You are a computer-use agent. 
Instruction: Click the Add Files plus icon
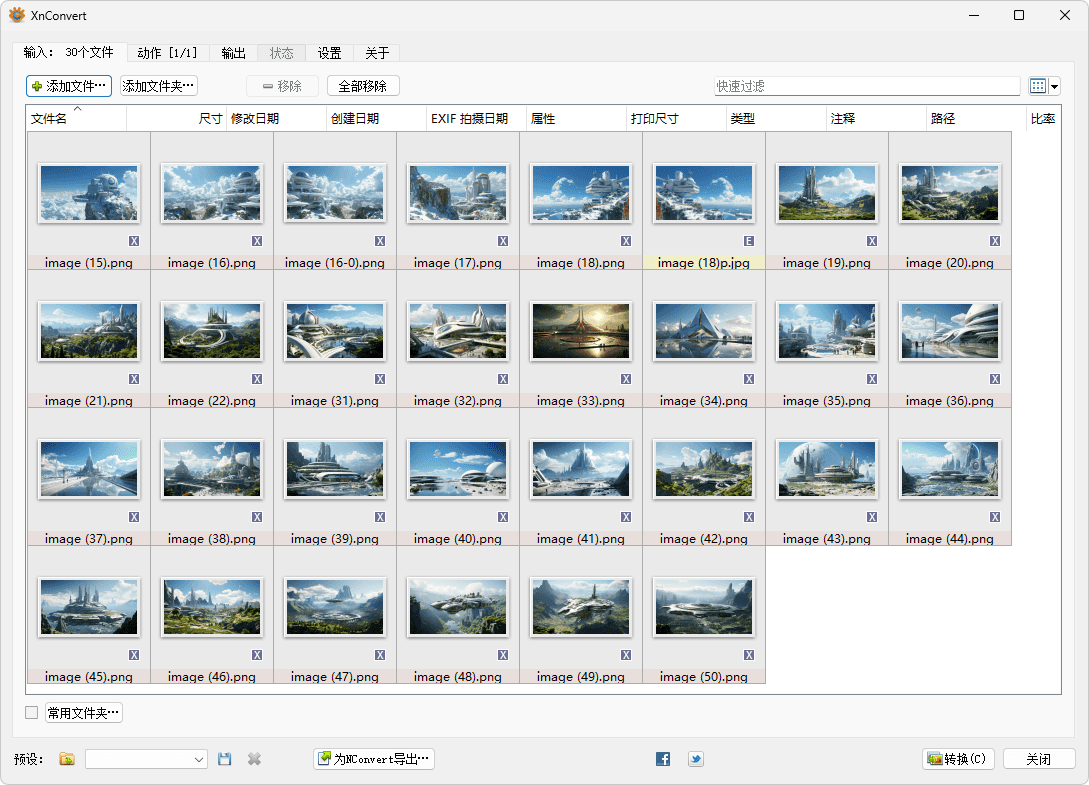pos(37,86)
